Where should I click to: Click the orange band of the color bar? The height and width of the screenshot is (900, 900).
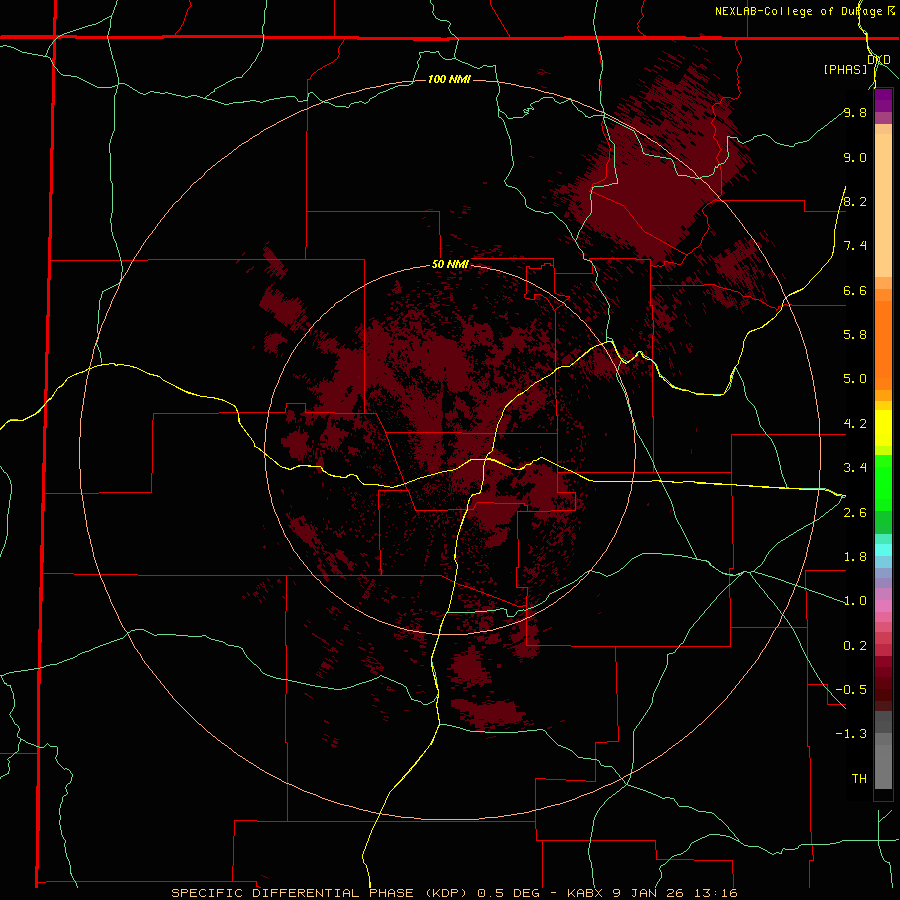coord(883,345)
